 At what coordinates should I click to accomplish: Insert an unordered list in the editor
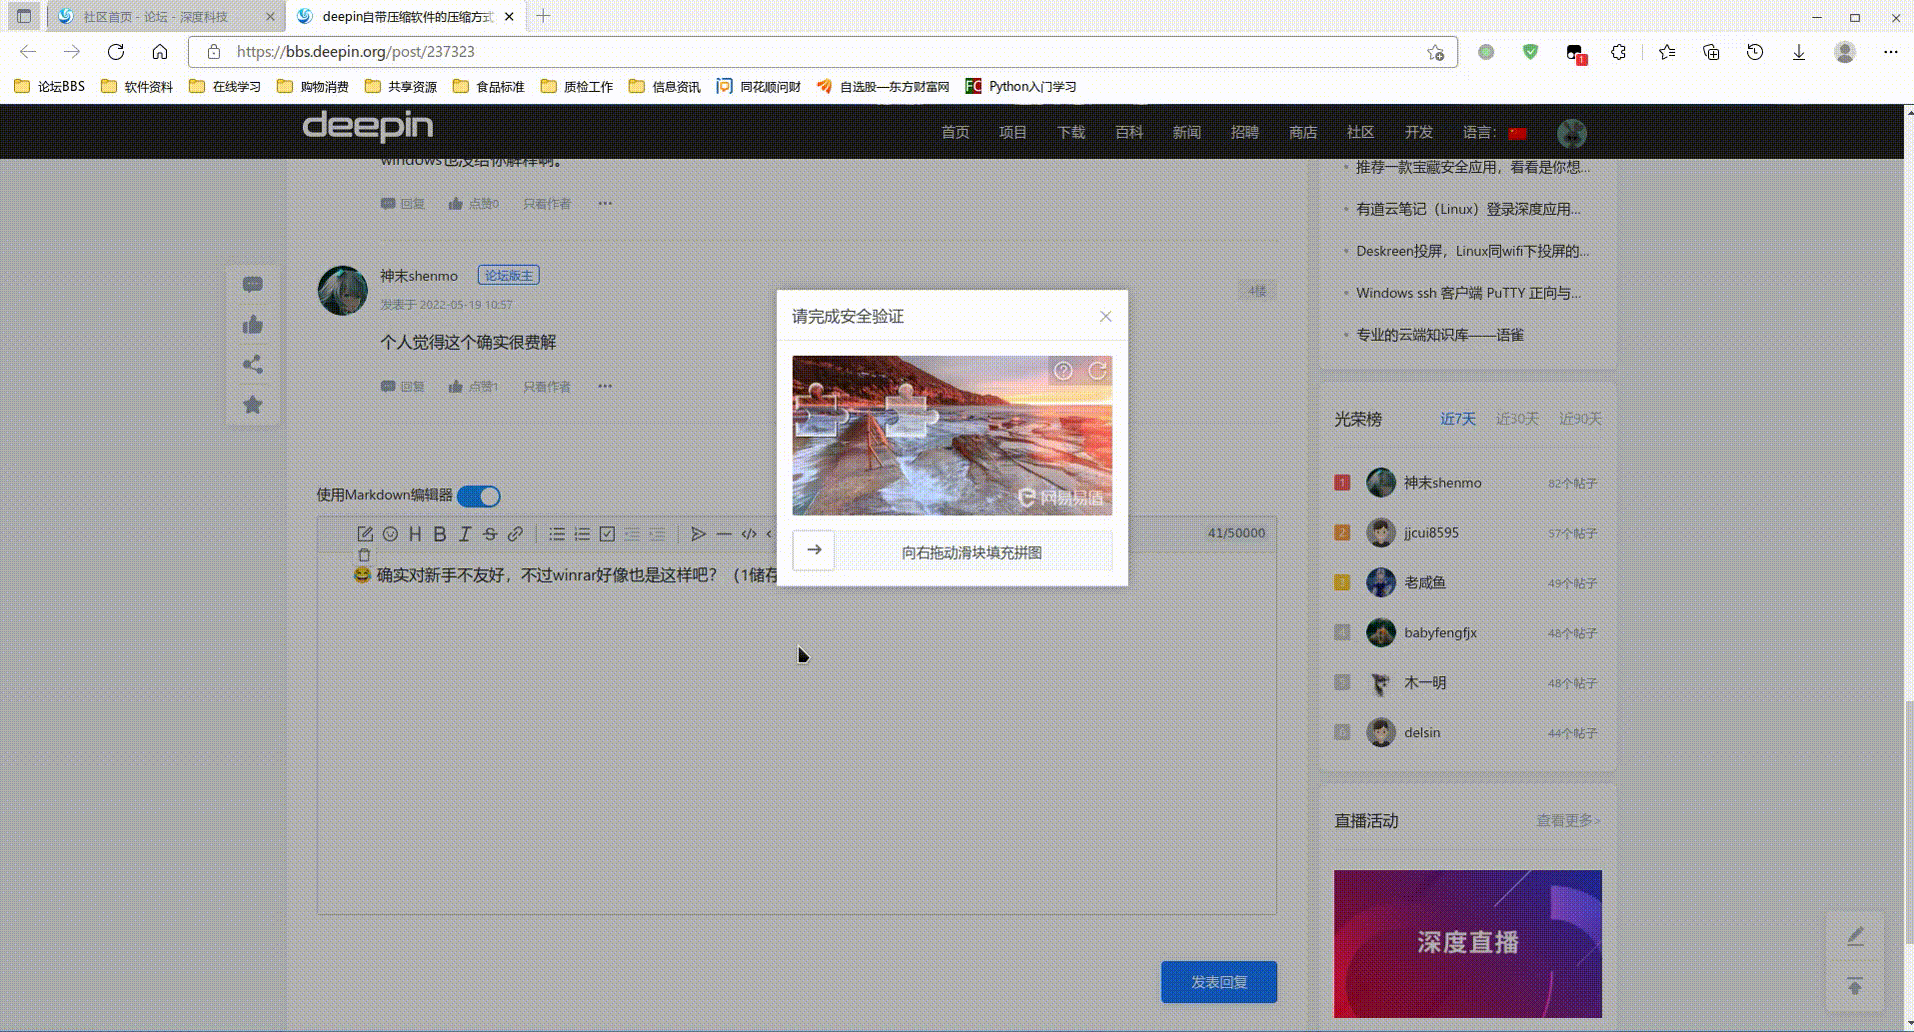(x=556, y=534)
